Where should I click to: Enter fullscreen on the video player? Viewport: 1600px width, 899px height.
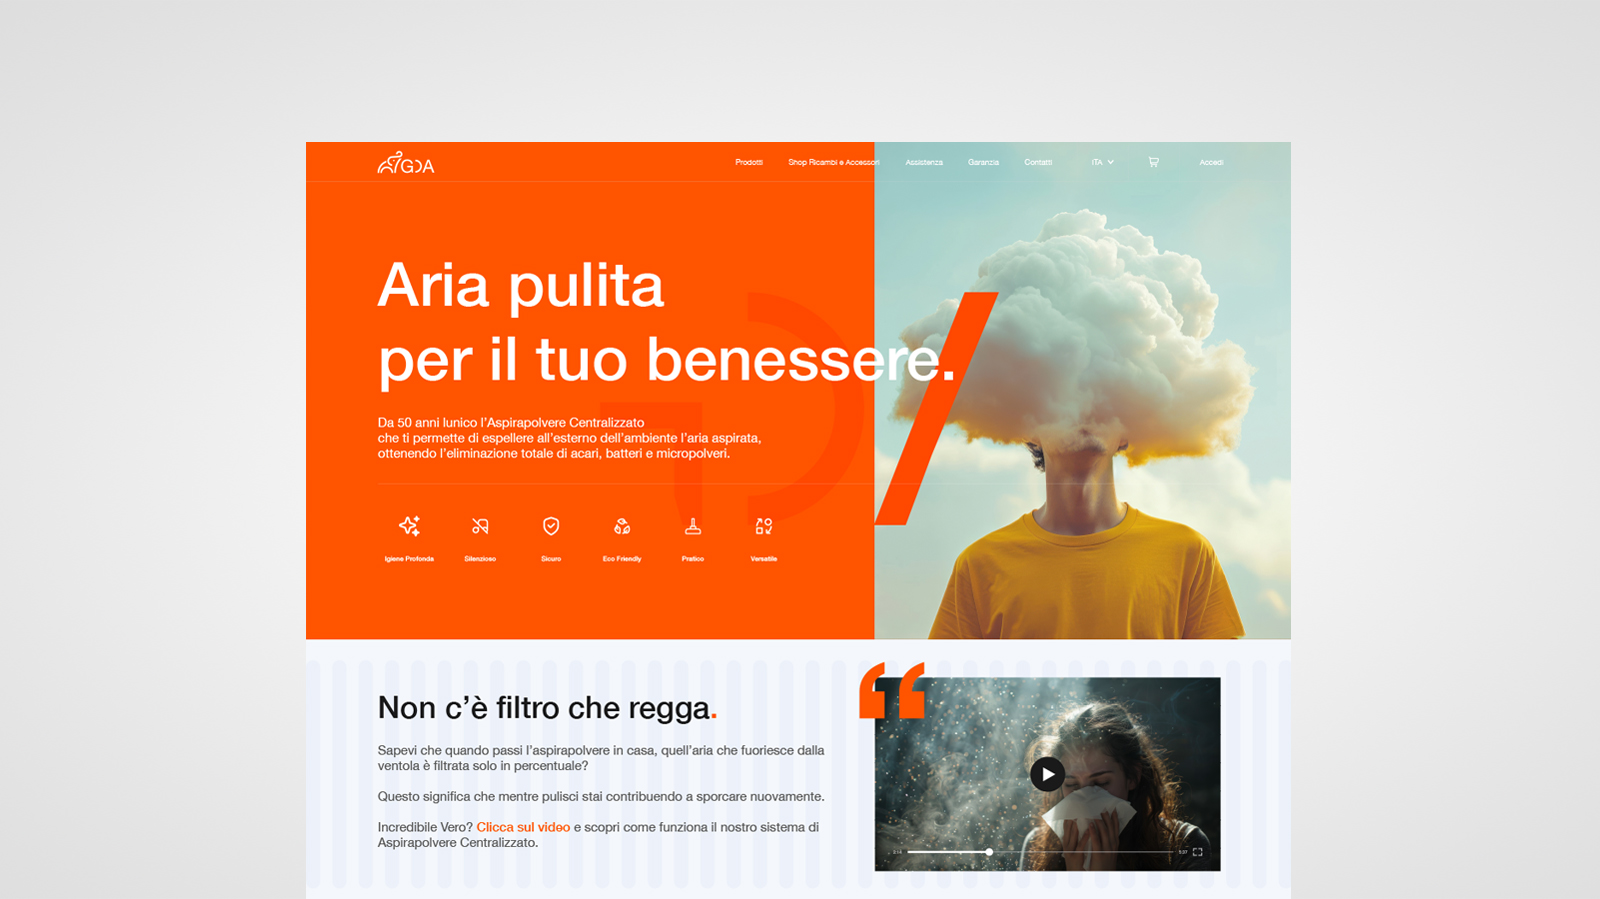coord(1197,852)
